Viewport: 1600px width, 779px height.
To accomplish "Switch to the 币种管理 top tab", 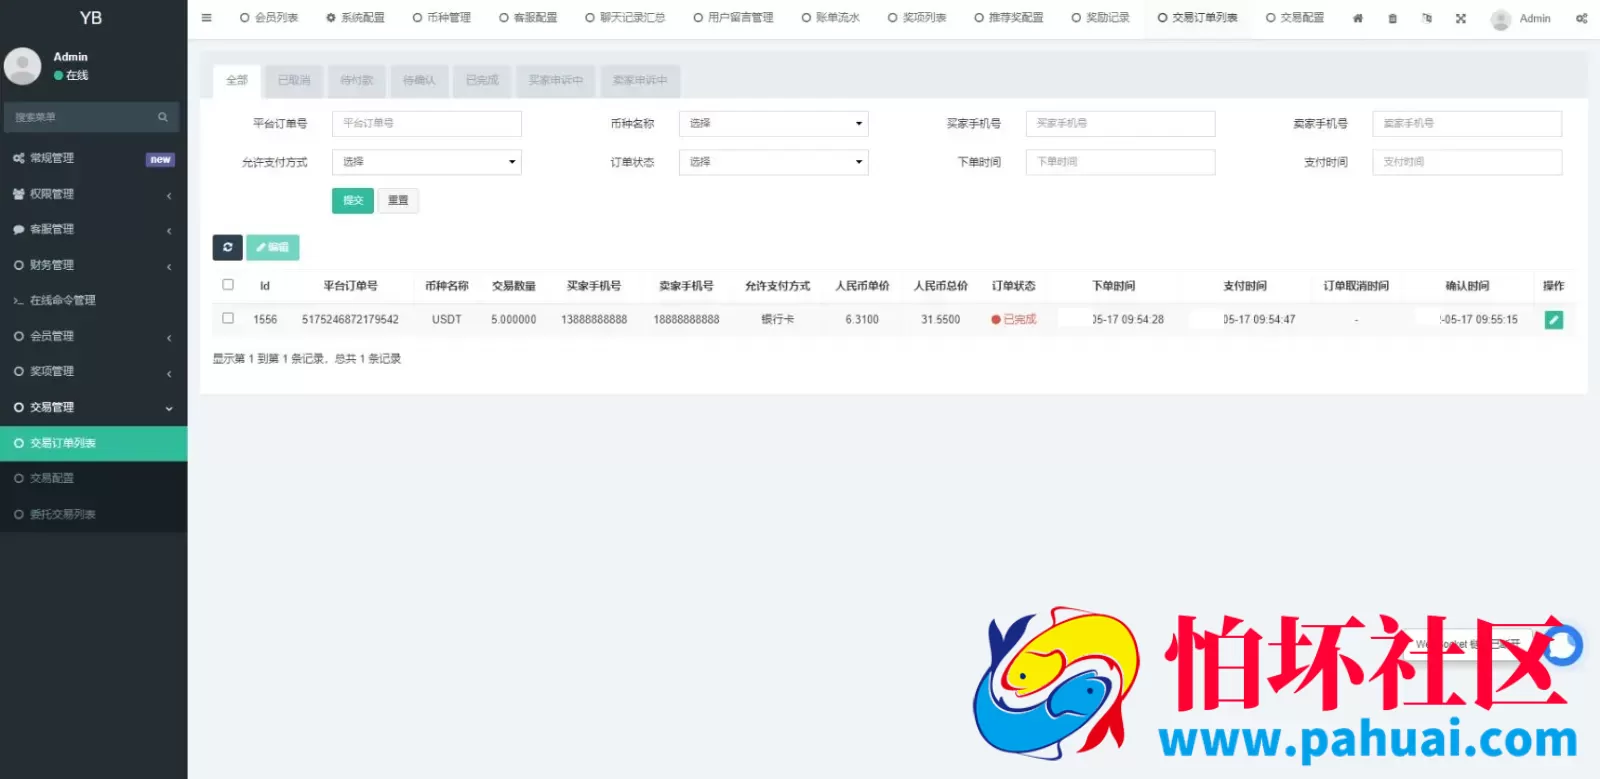I will coord(442,18).
